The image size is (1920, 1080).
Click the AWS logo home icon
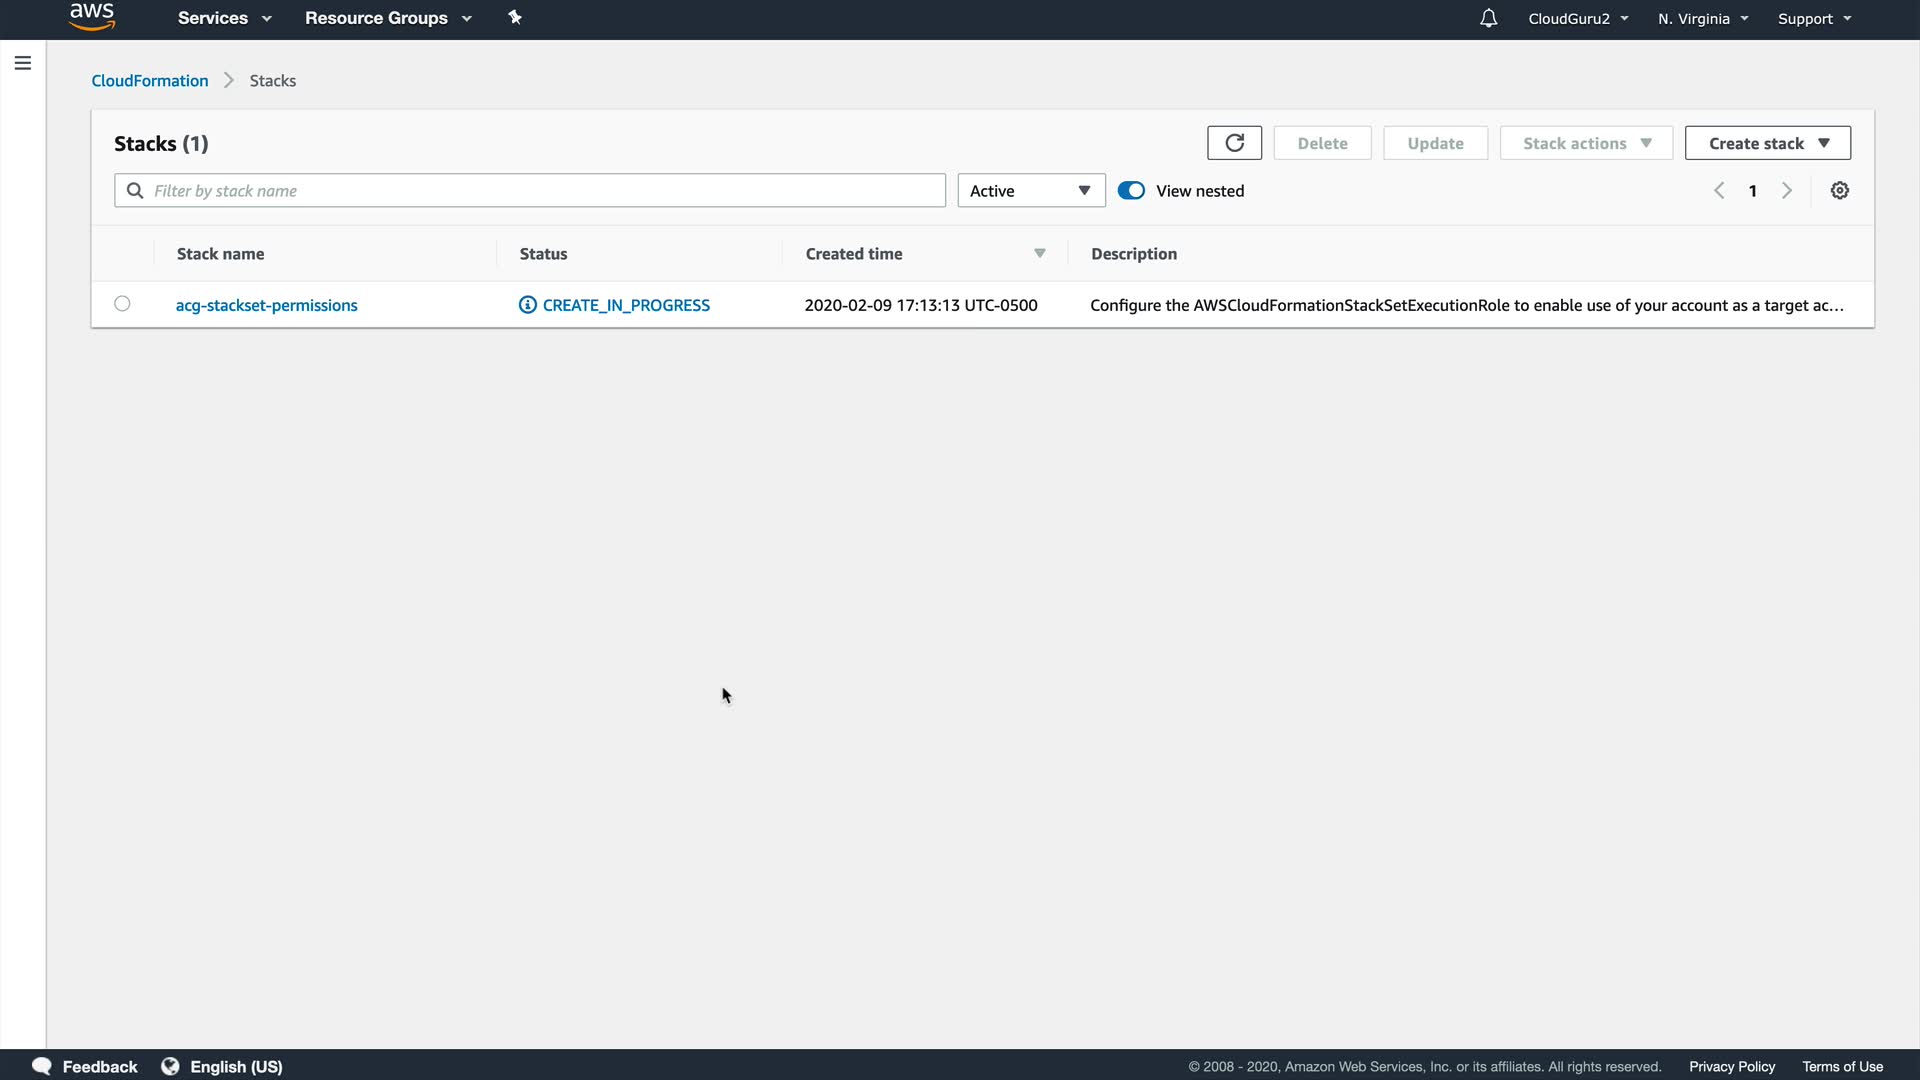click(91, 17)
